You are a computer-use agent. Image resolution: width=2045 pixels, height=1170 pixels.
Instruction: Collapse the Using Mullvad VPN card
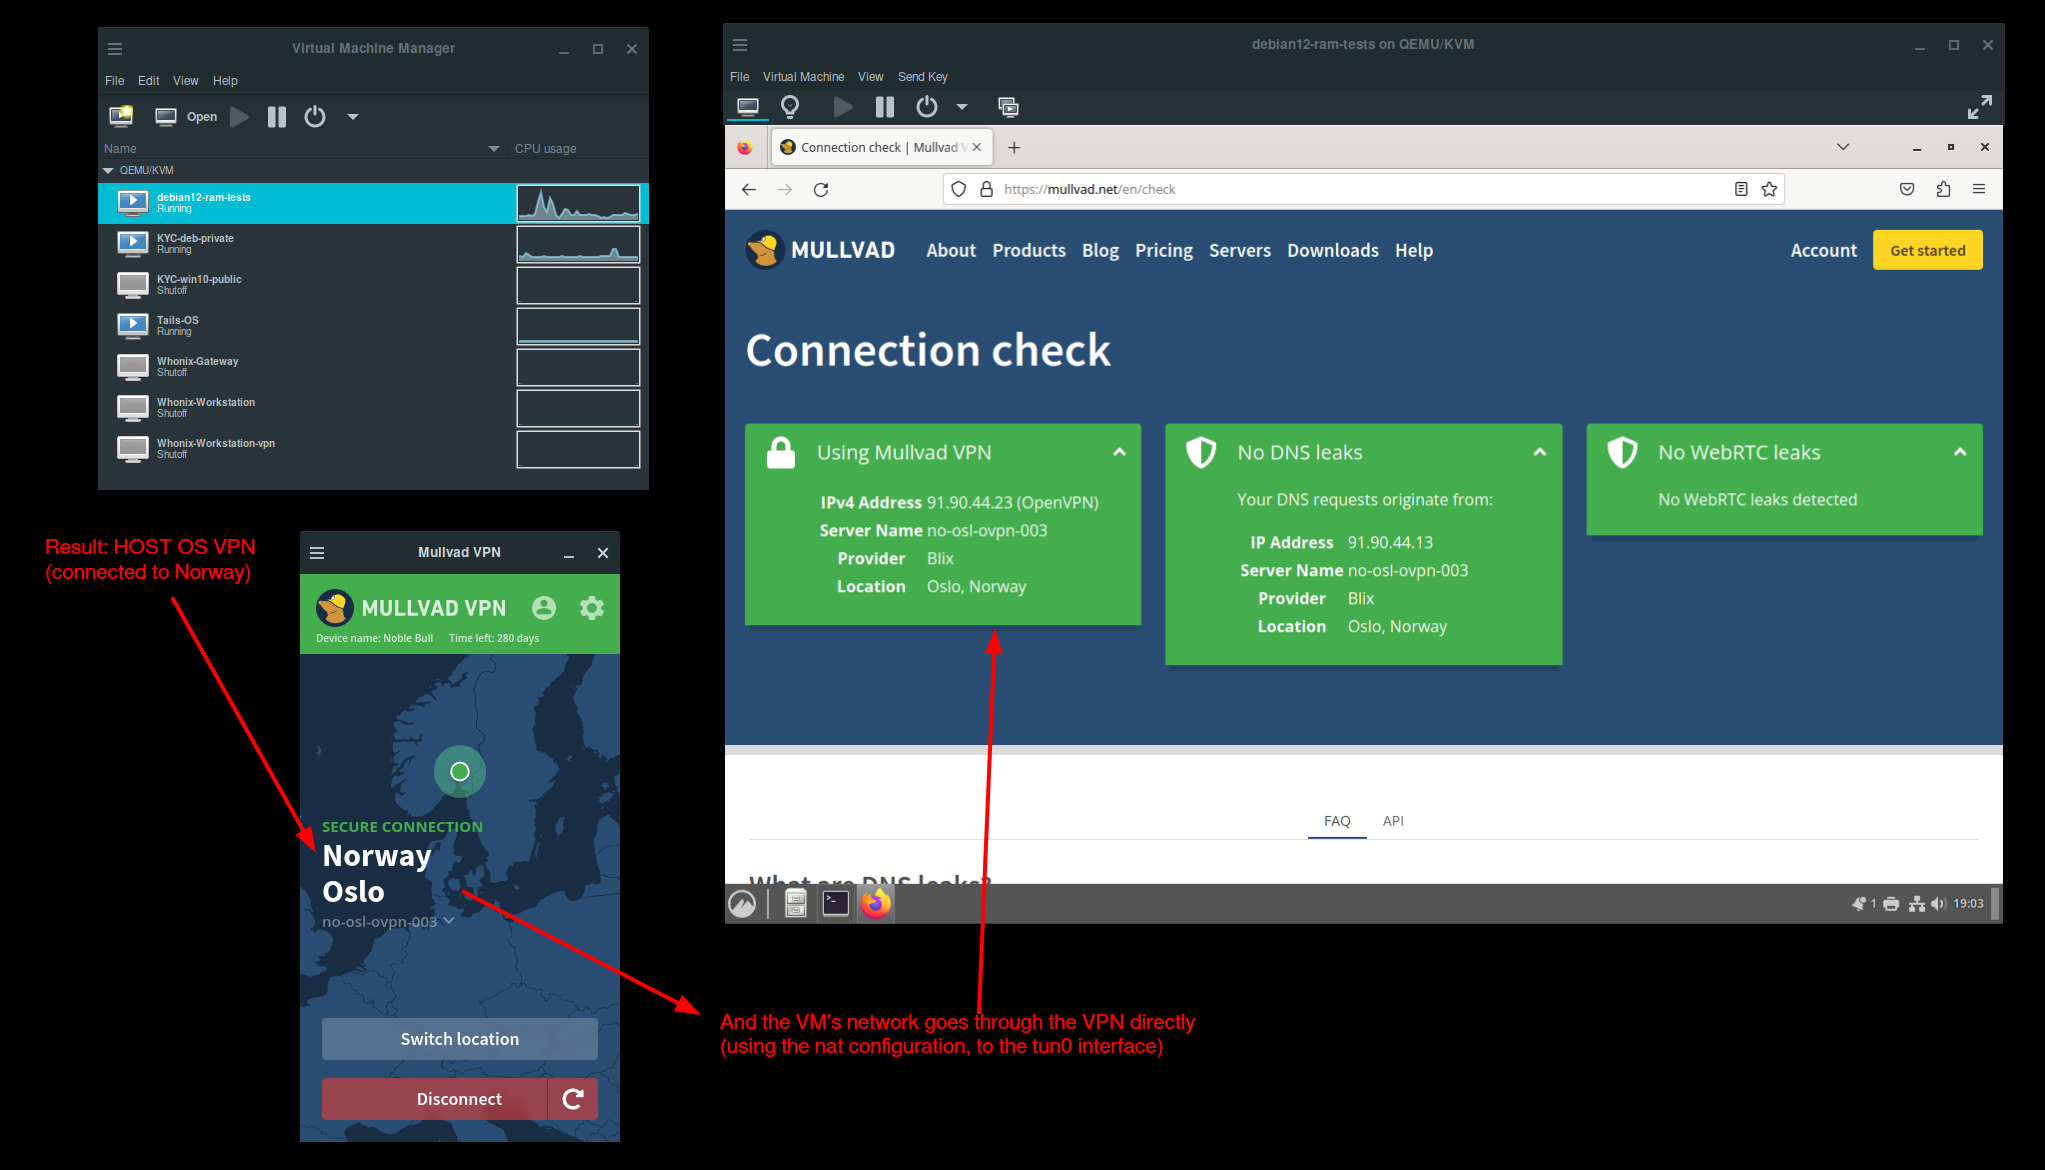(1119, 452)
